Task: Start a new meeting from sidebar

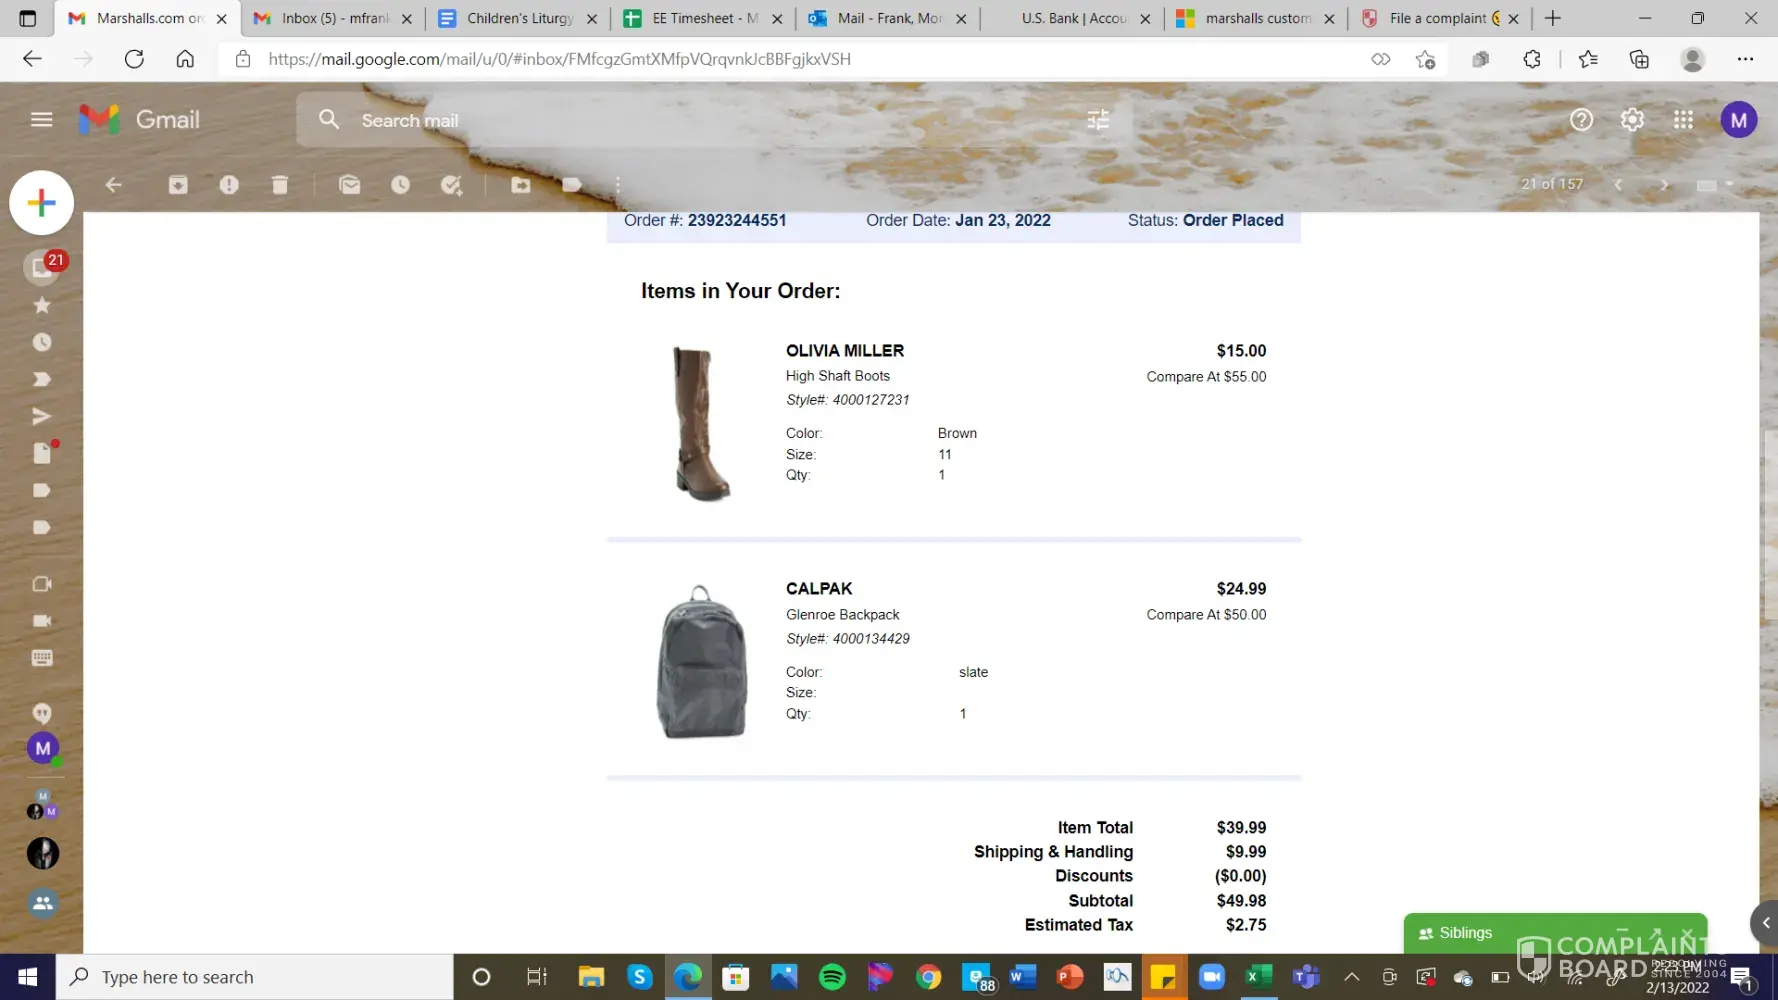Action: tap(42, 584)
